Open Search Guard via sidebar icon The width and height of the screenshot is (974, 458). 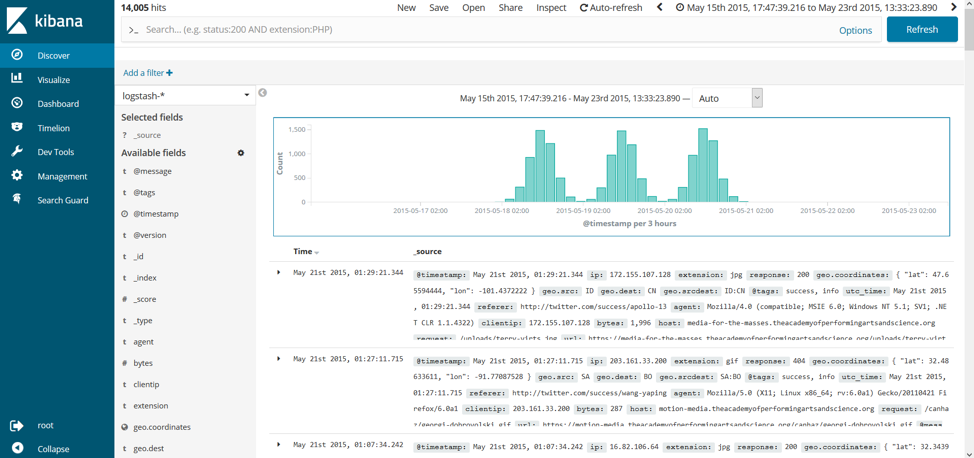[x=17, y=199]
